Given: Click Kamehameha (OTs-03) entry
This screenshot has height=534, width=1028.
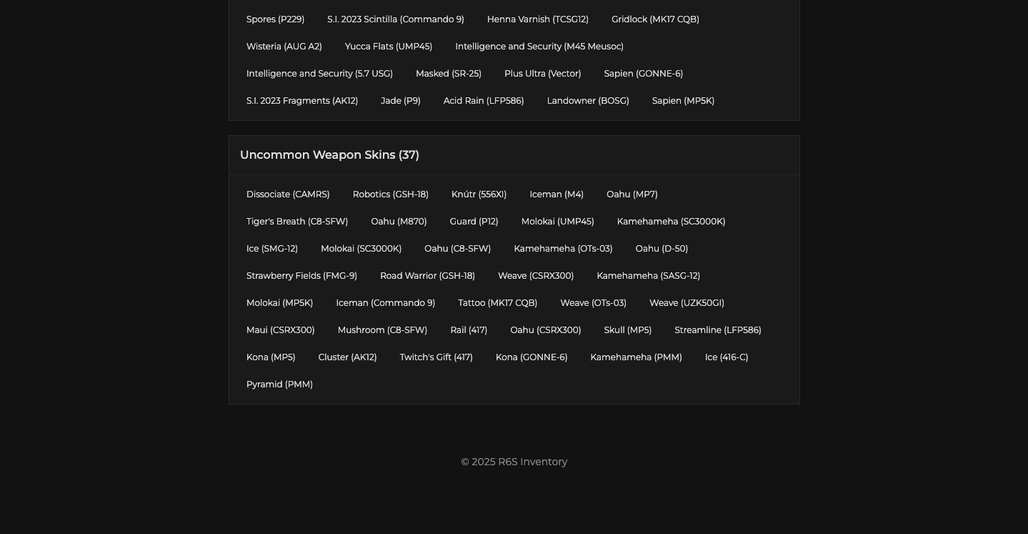Looking at the screenshot, I should click(563, 249).
